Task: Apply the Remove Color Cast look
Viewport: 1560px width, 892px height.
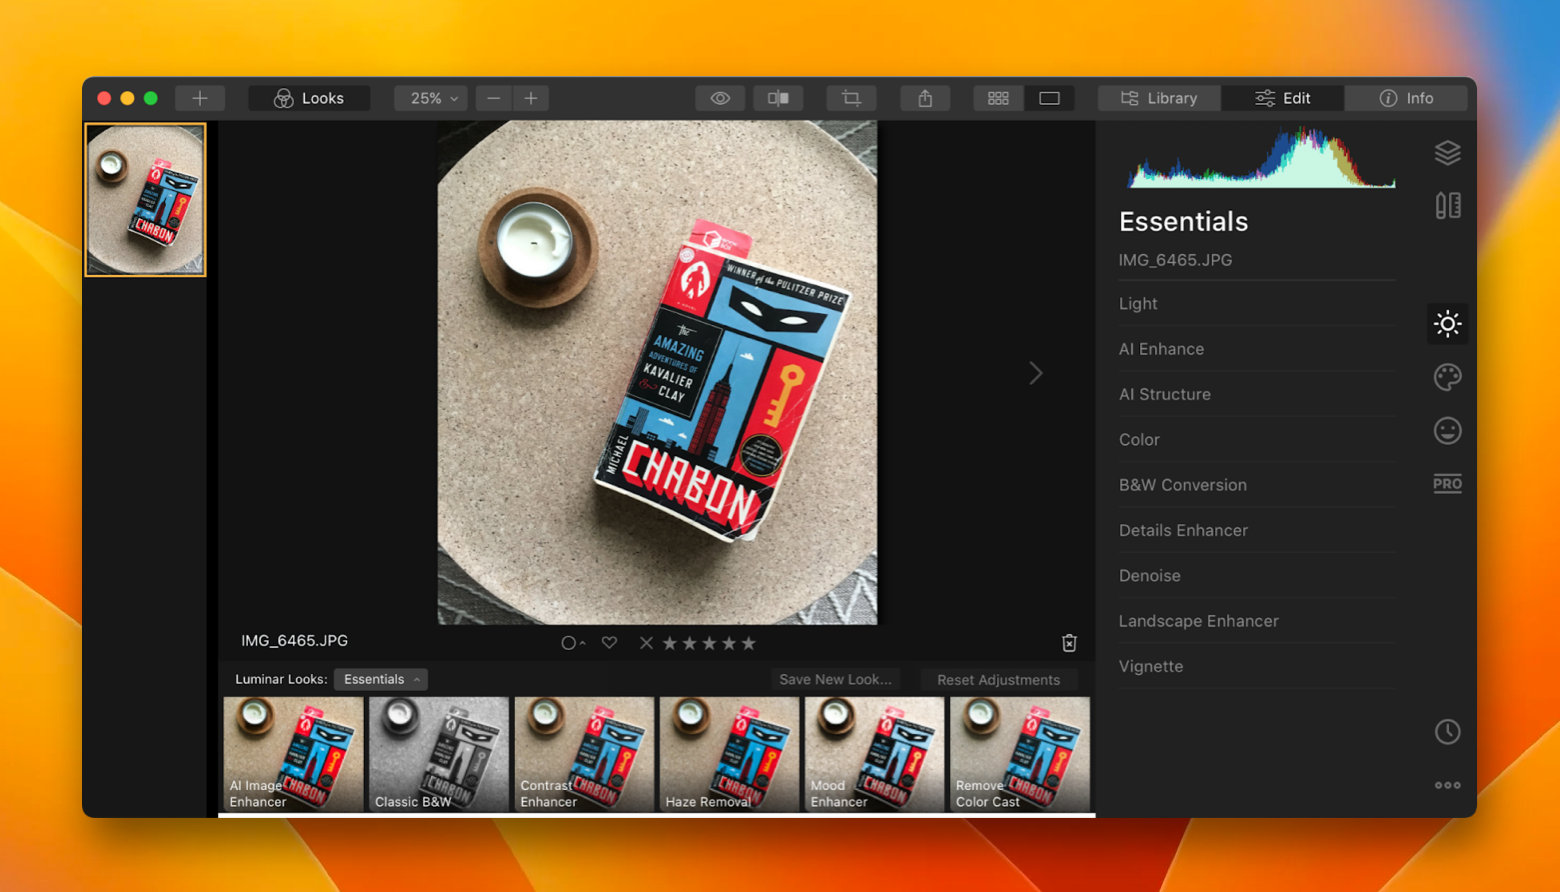Action: (1020, 754)
